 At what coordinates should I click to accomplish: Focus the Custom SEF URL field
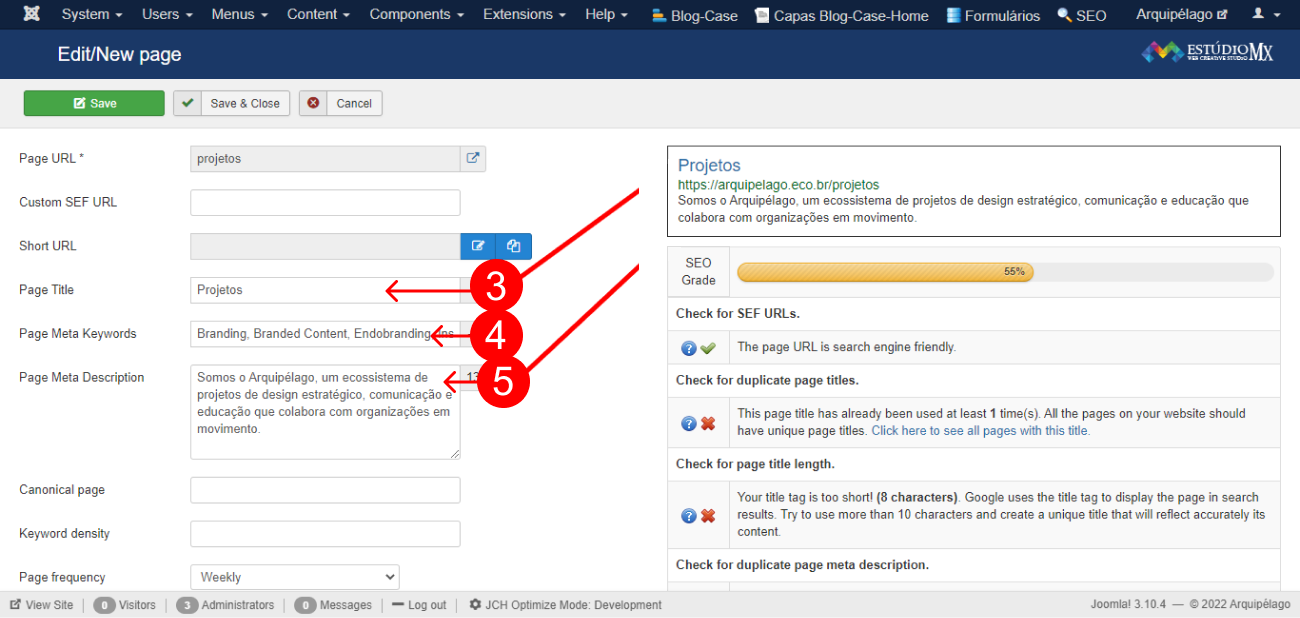tap(325, 202)
